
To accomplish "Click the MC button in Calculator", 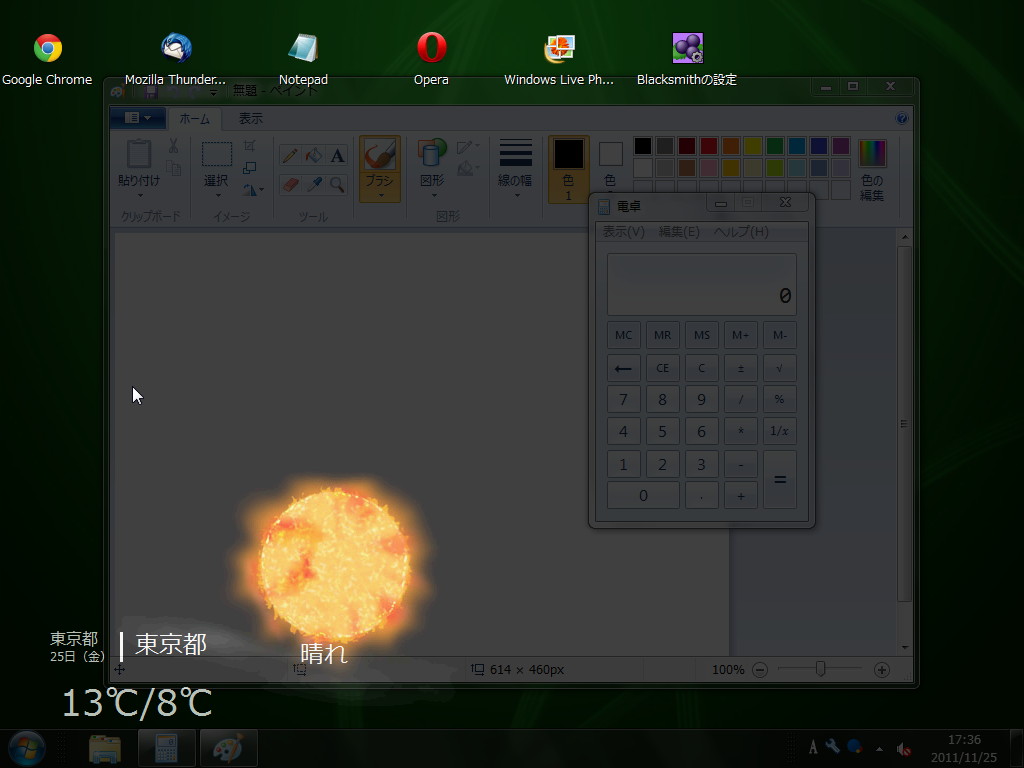I will click(x=624, y=335).
